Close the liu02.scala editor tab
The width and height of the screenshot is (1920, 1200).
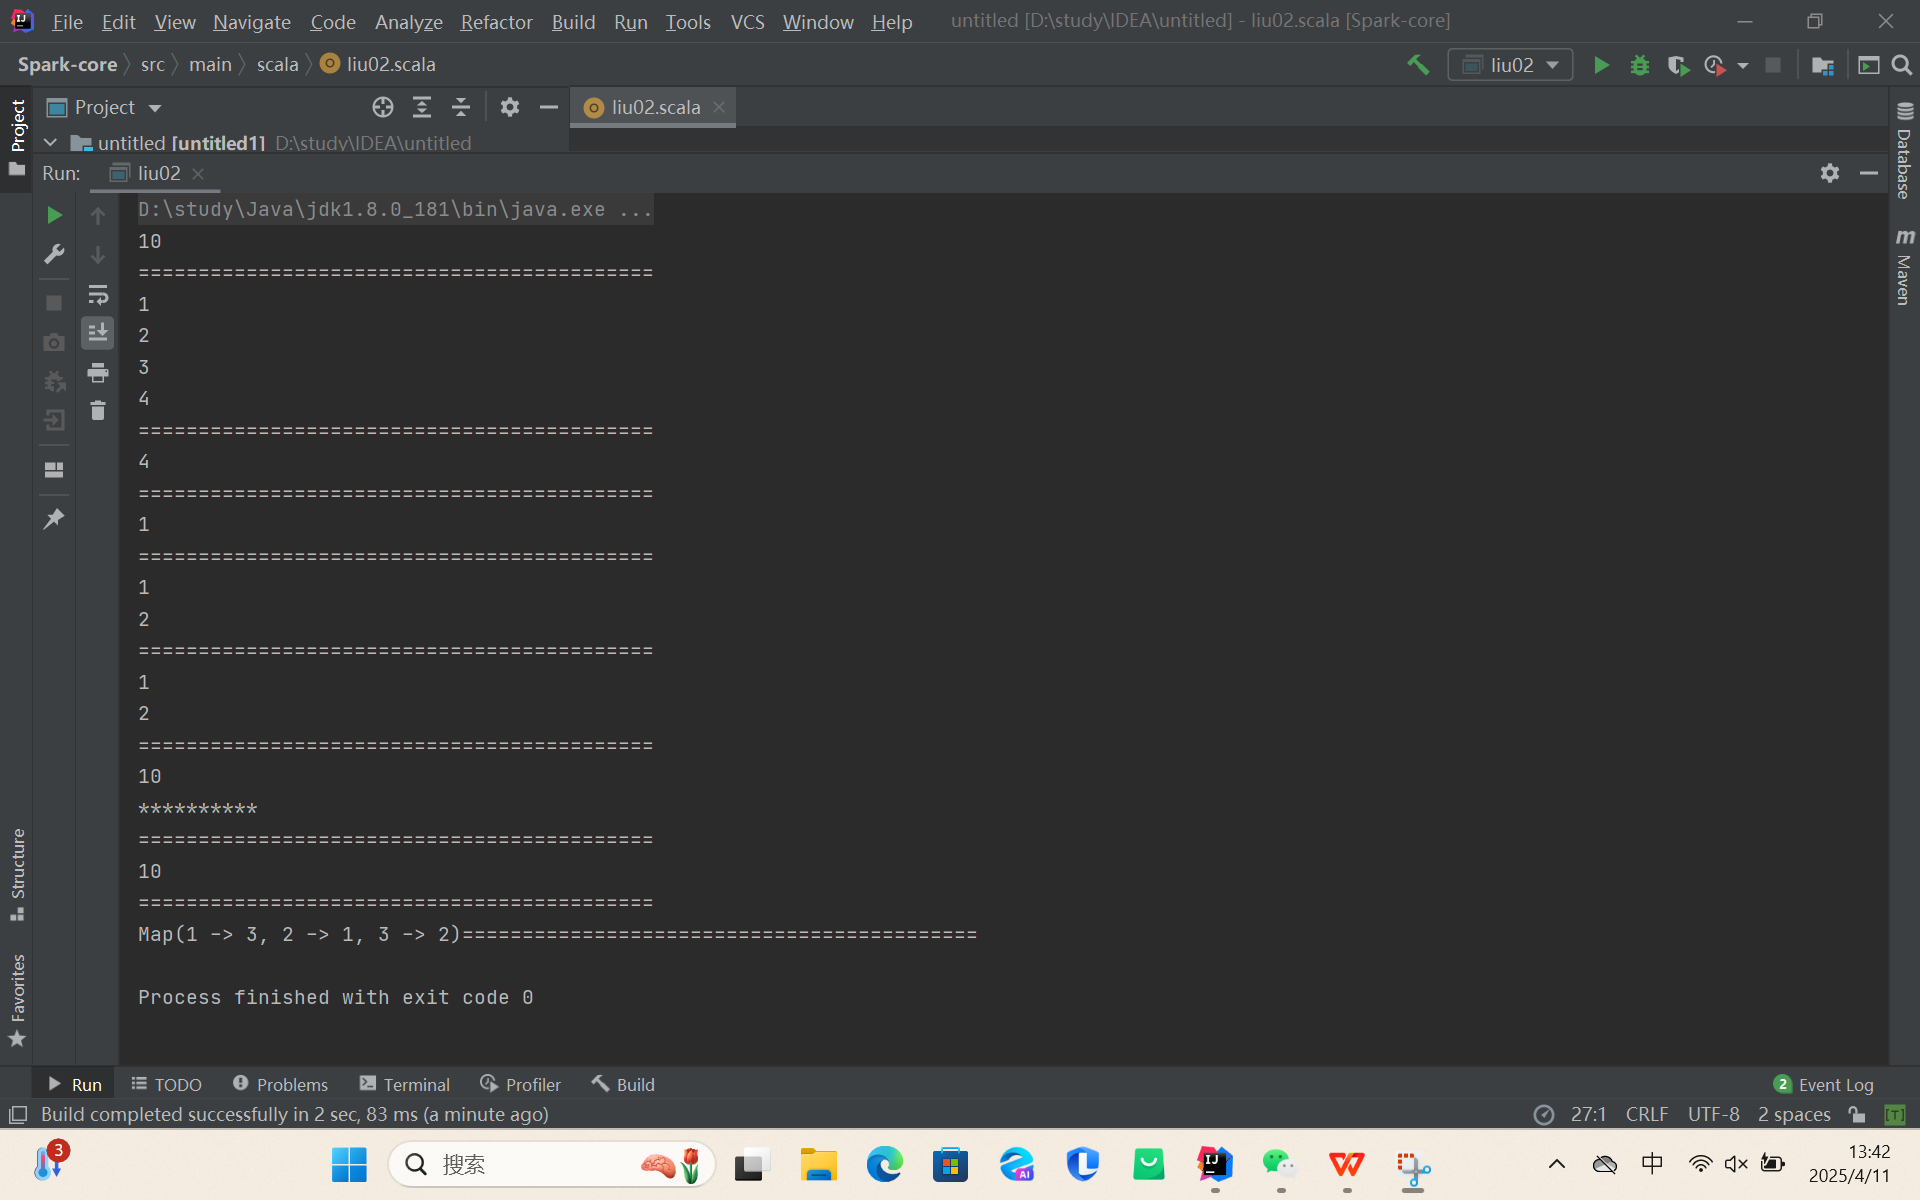(719, 107)
